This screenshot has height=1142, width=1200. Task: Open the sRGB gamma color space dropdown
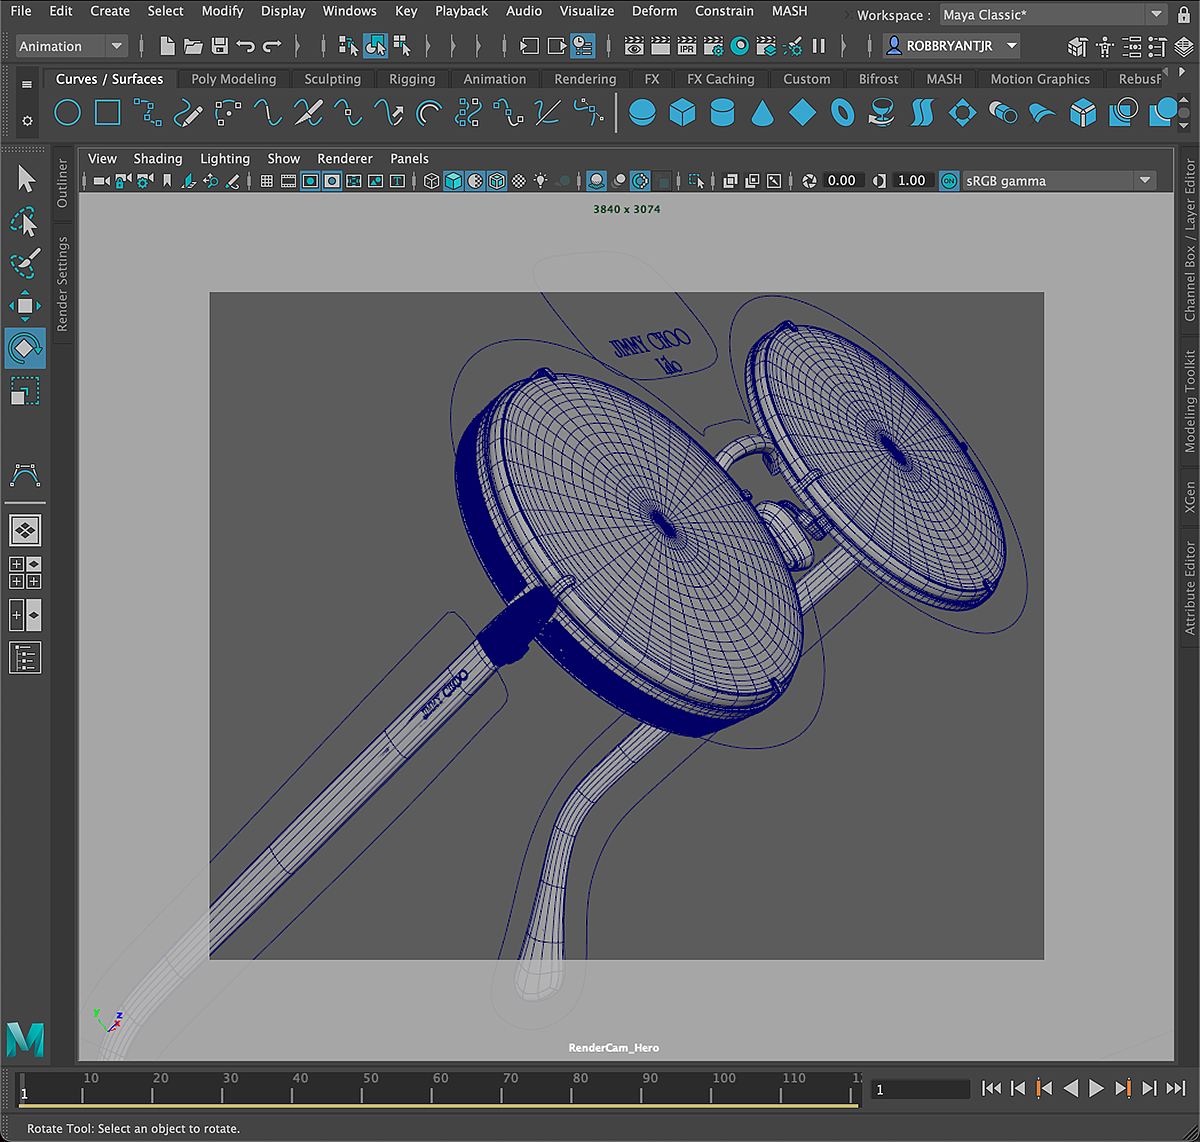(1145, 181)
